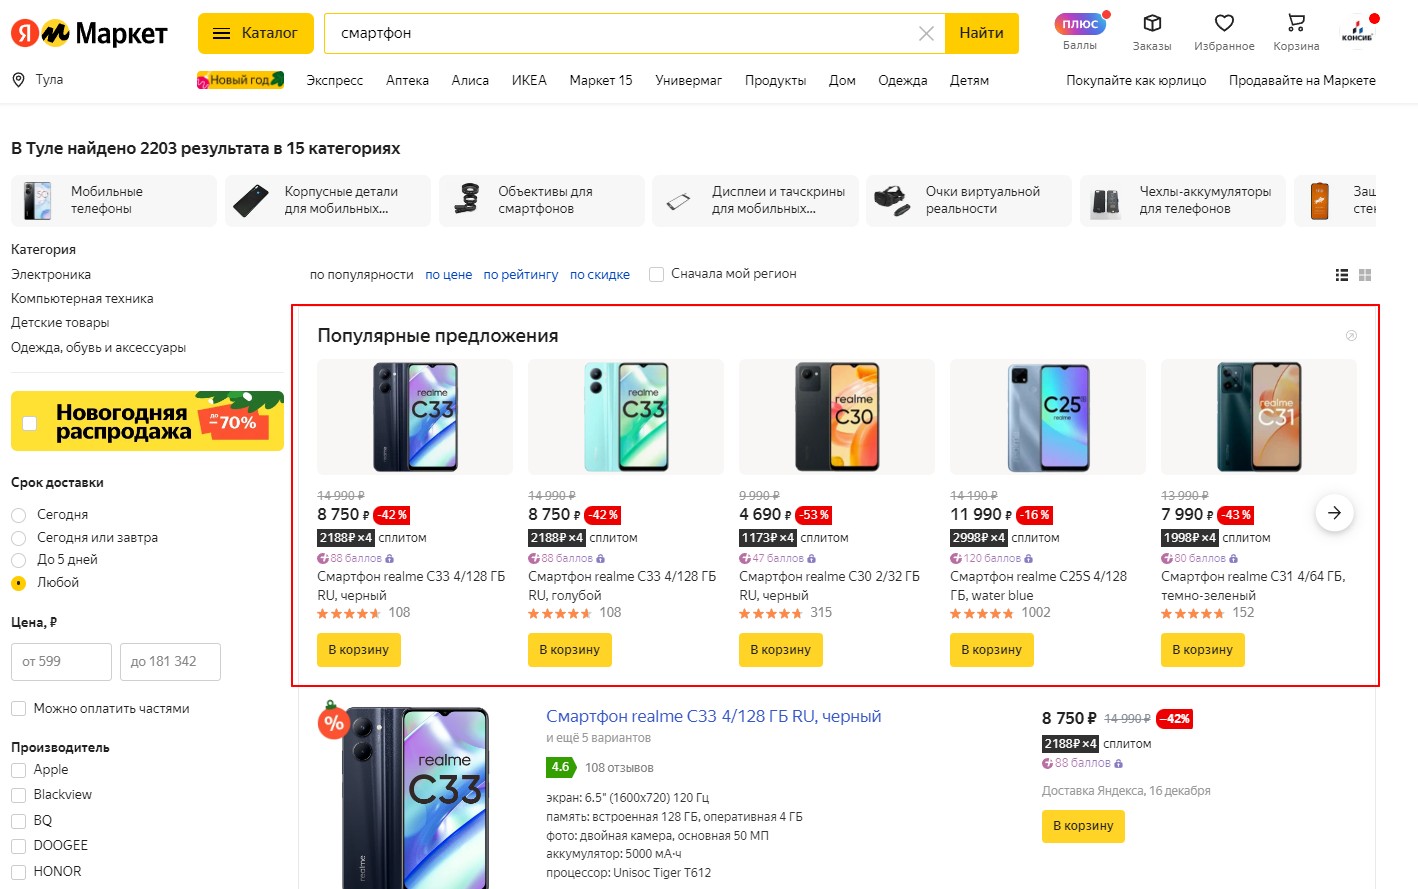Click the minimum price 'от 599' field

click(x=61, y=662)
